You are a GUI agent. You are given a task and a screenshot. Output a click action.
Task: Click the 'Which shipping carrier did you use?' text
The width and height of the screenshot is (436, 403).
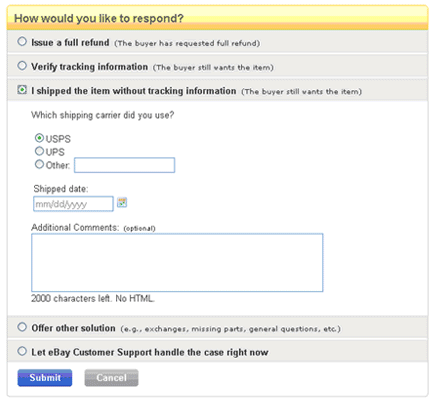pos(103,115)
